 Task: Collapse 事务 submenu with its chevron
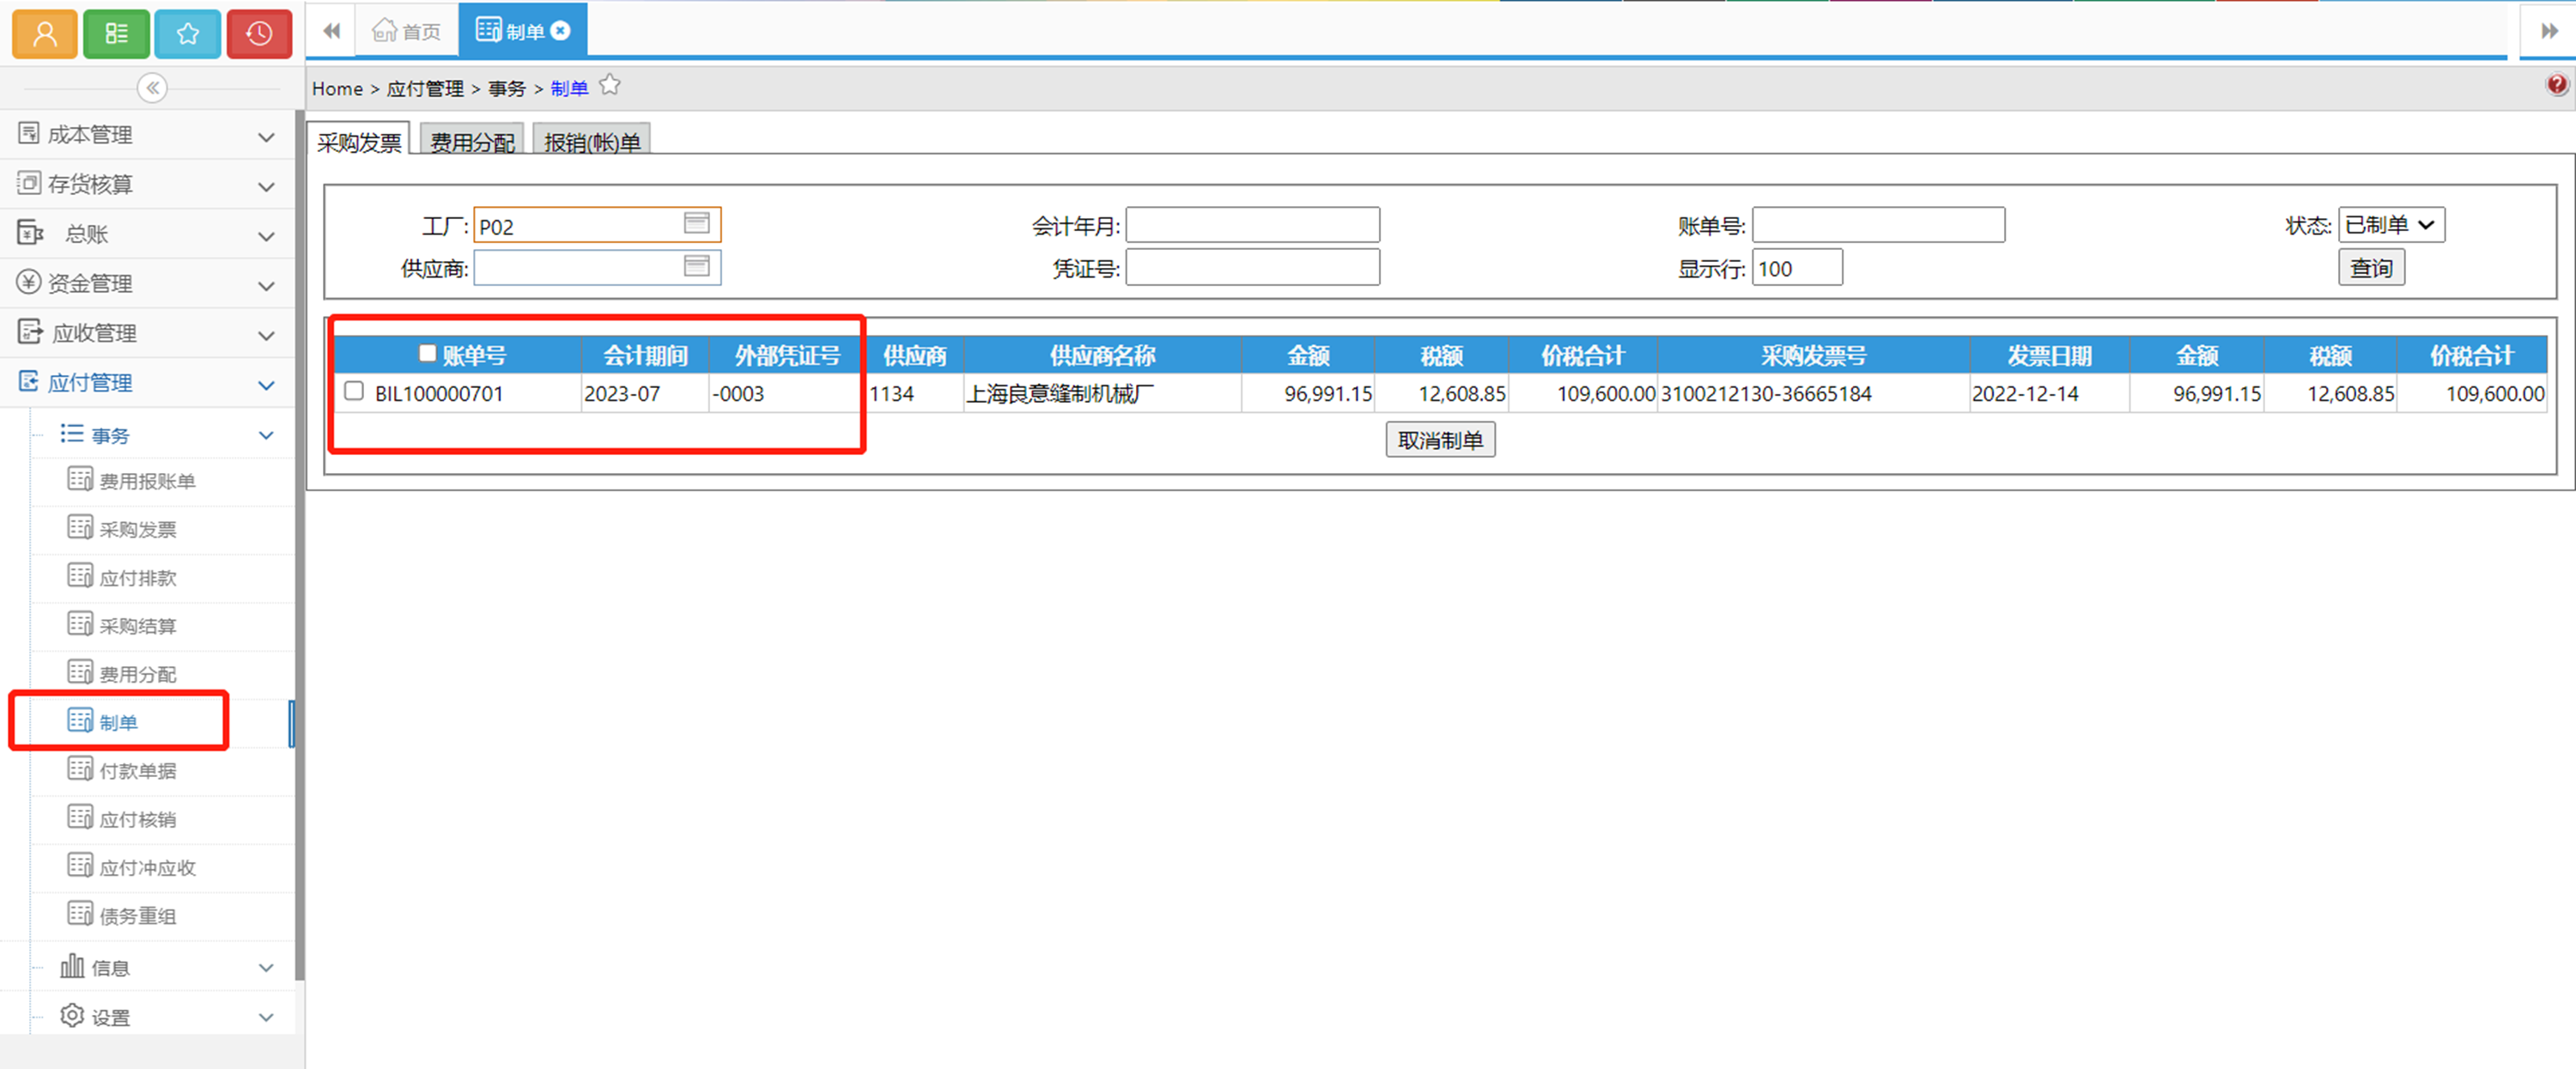point(266,435)
